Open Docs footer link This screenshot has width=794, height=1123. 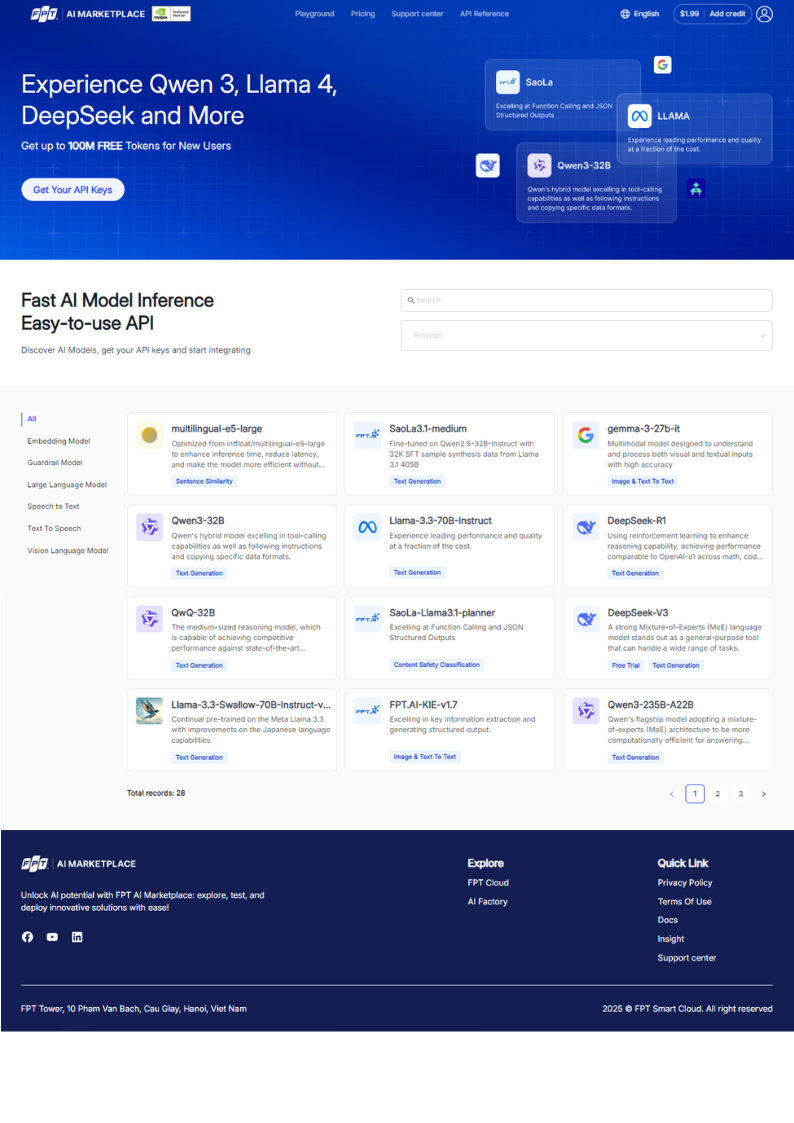click(668, 920)
